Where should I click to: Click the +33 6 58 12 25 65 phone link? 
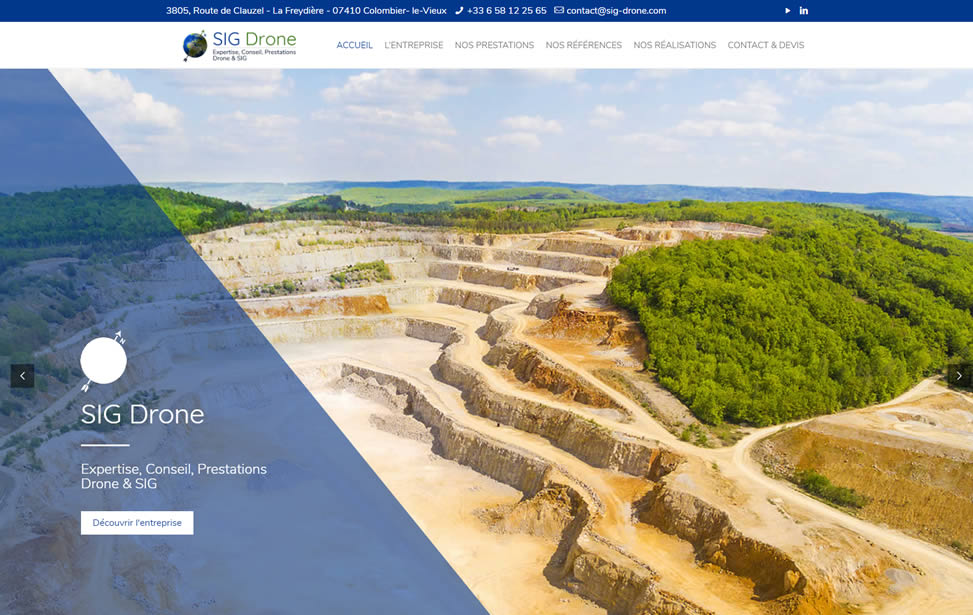pyautogui.click(x=505, y=10)
